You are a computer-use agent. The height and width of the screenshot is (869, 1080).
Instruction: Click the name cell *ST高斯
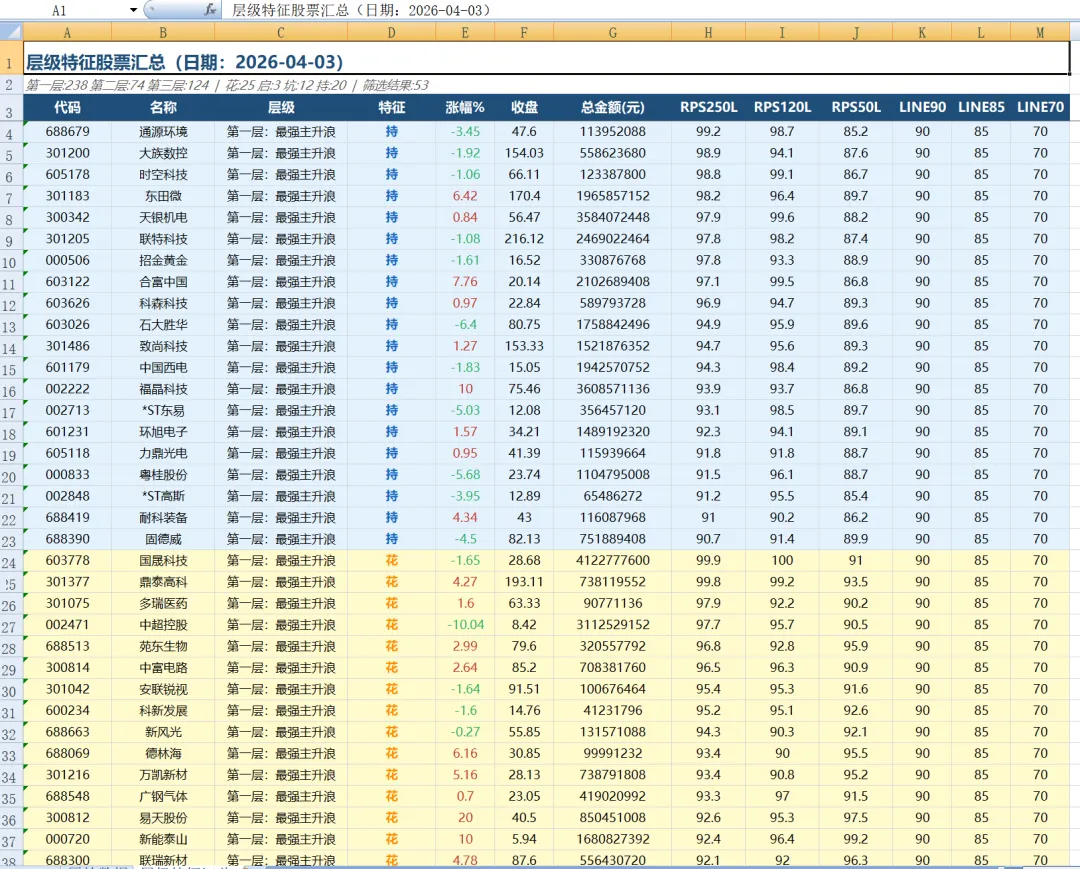(163, 496)
